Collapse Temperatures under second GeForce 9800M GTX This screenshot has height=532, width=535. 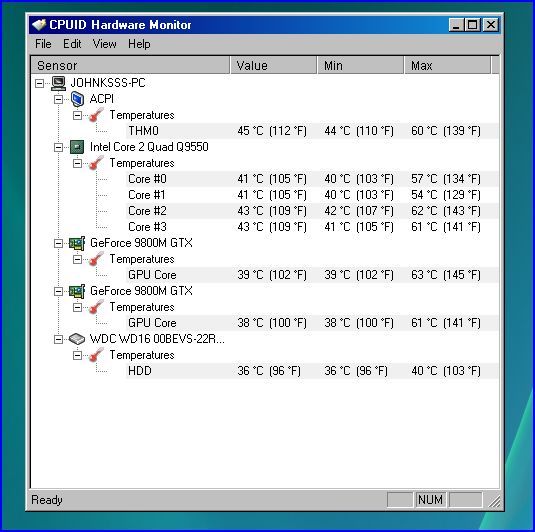78,307
